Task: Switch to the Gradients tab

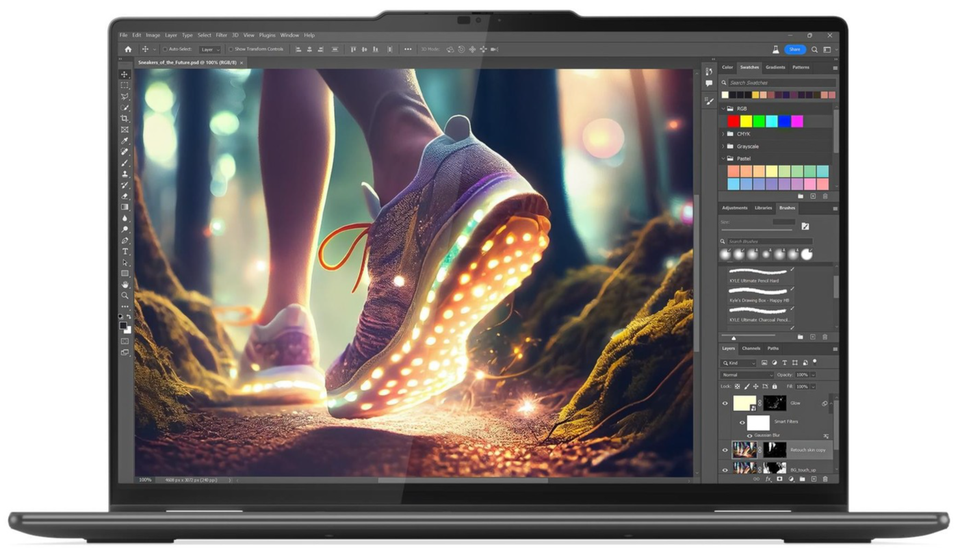Action: [775, 67]
